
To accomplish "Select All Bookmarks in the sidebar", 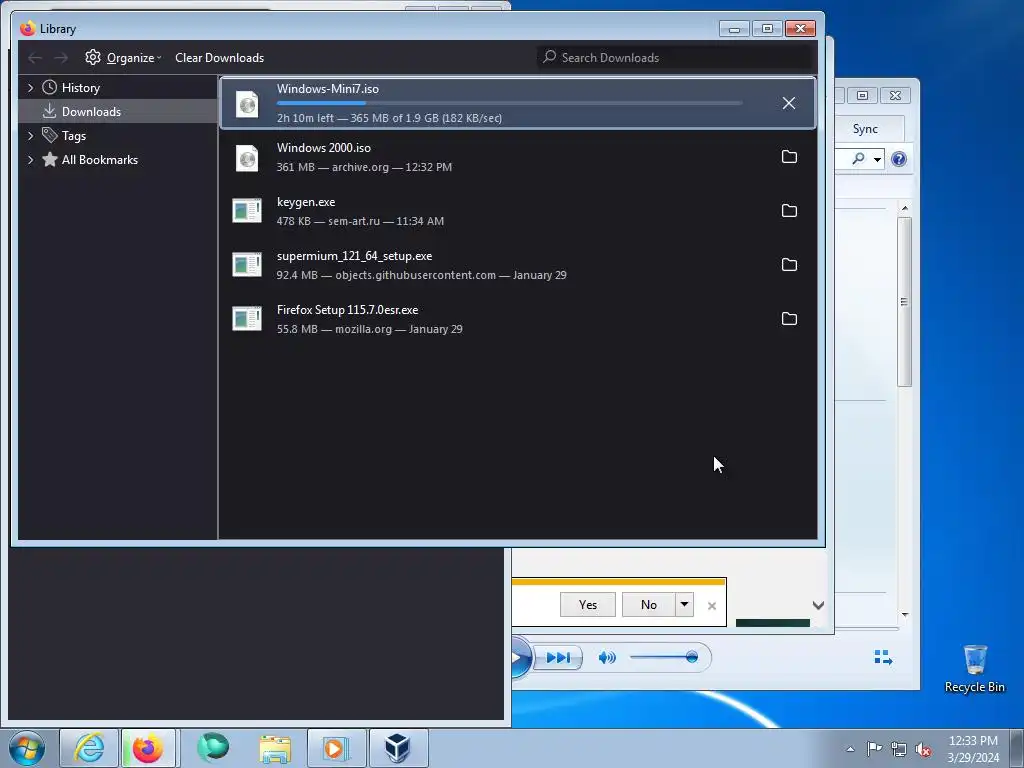I will point(99,160).
